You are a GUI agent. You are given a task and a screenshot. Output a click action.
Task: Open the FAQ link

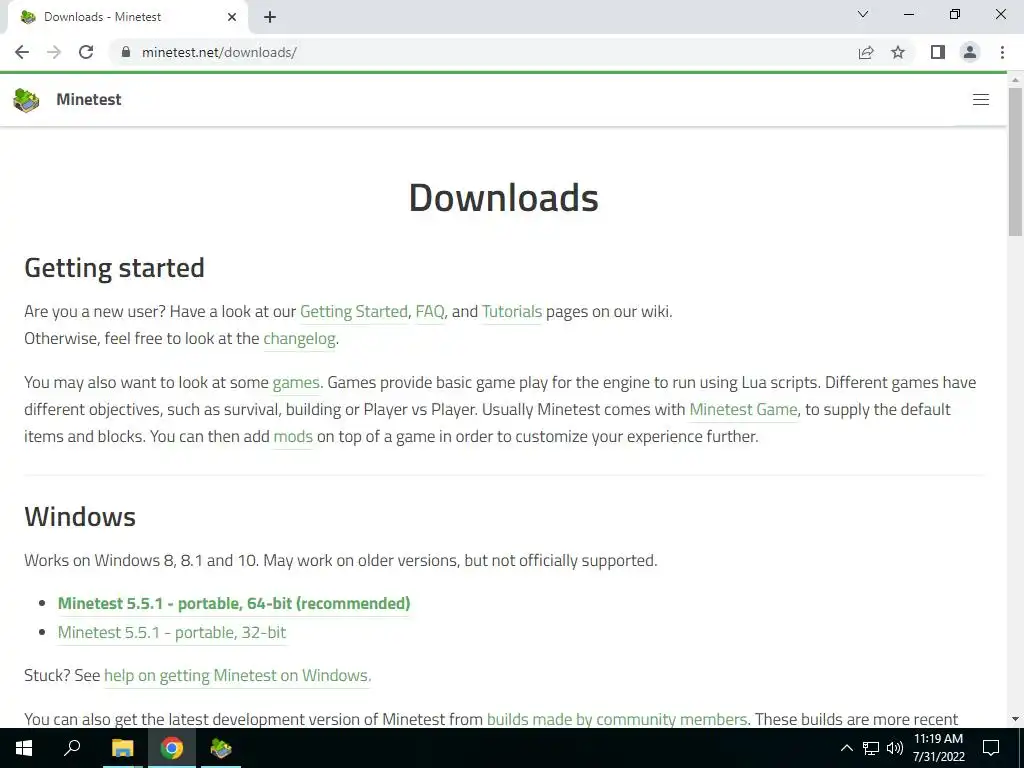pyautogui.click(x=430, y=312)
